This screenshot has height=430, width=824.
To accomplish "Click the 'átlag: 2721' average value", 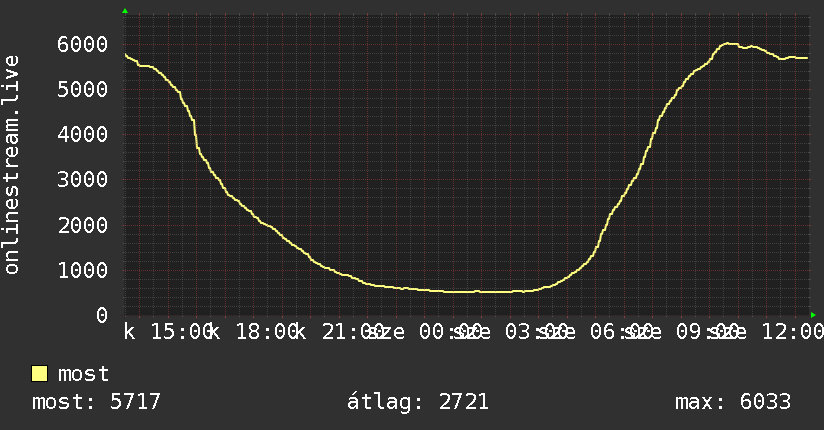I will click(418, 402).
